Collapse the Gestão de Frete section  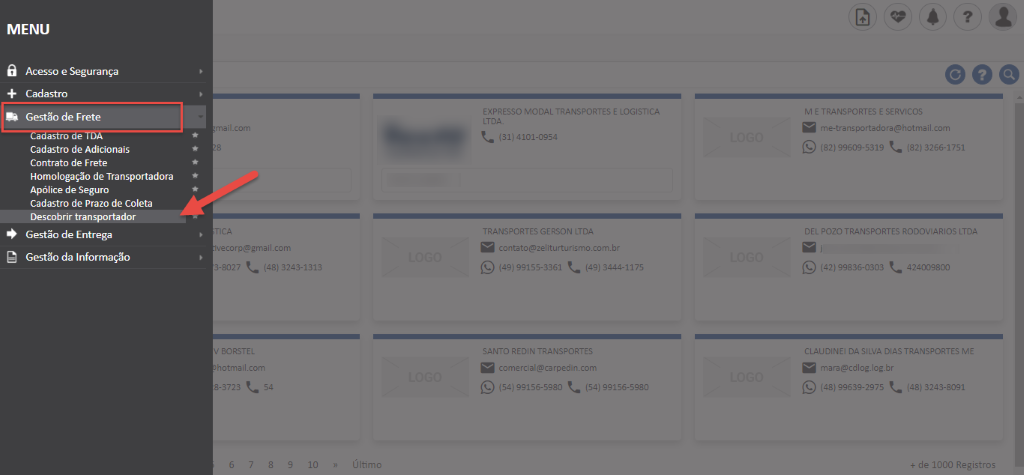pyautogui.click(x=91, y=117)
